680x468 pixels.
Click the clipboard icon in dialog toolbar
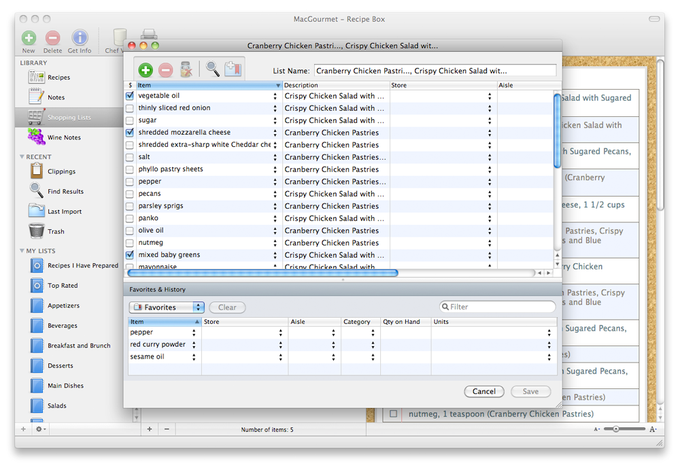(x=233, y=69)
